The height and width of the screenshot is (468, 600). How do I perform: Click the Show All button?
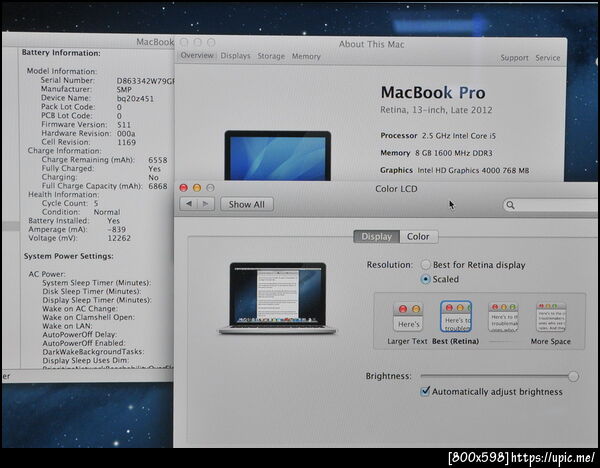point(247,204)
